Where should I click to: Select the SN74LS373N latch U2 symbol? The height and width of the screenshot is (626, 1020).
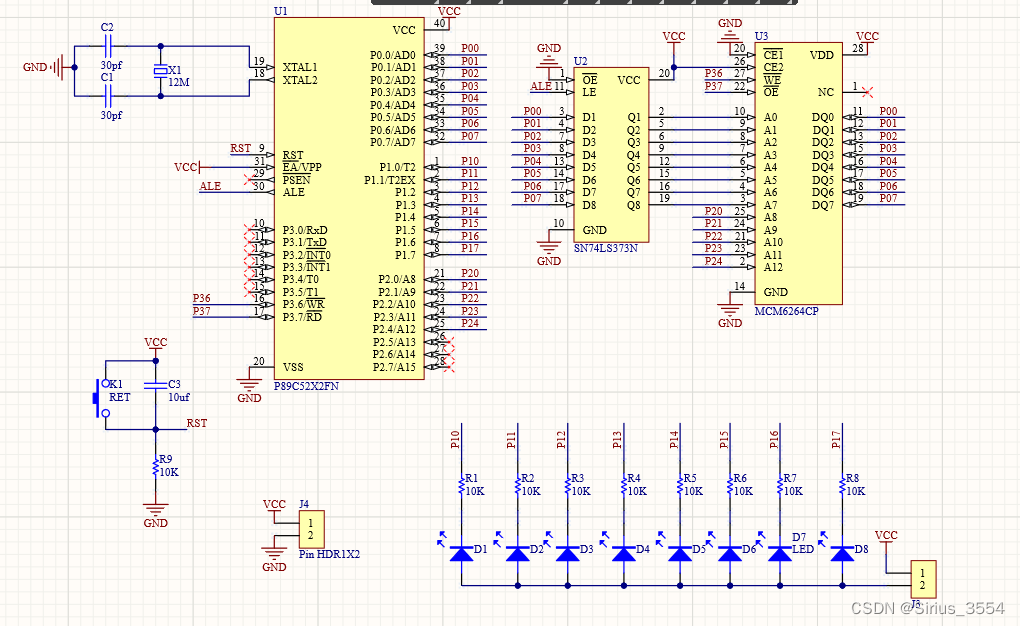pyautogui.click(x=610, y=150)
